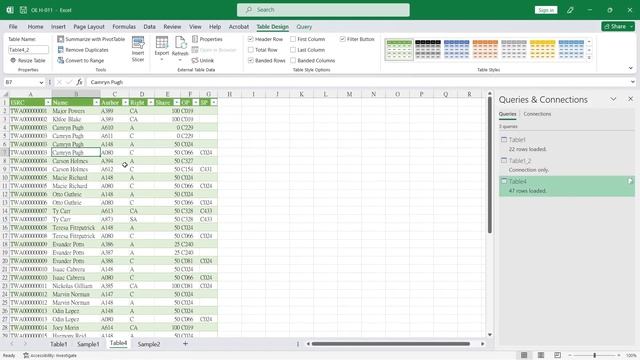Click the Excel app icon
640x360 pixels.
point(10,10)
